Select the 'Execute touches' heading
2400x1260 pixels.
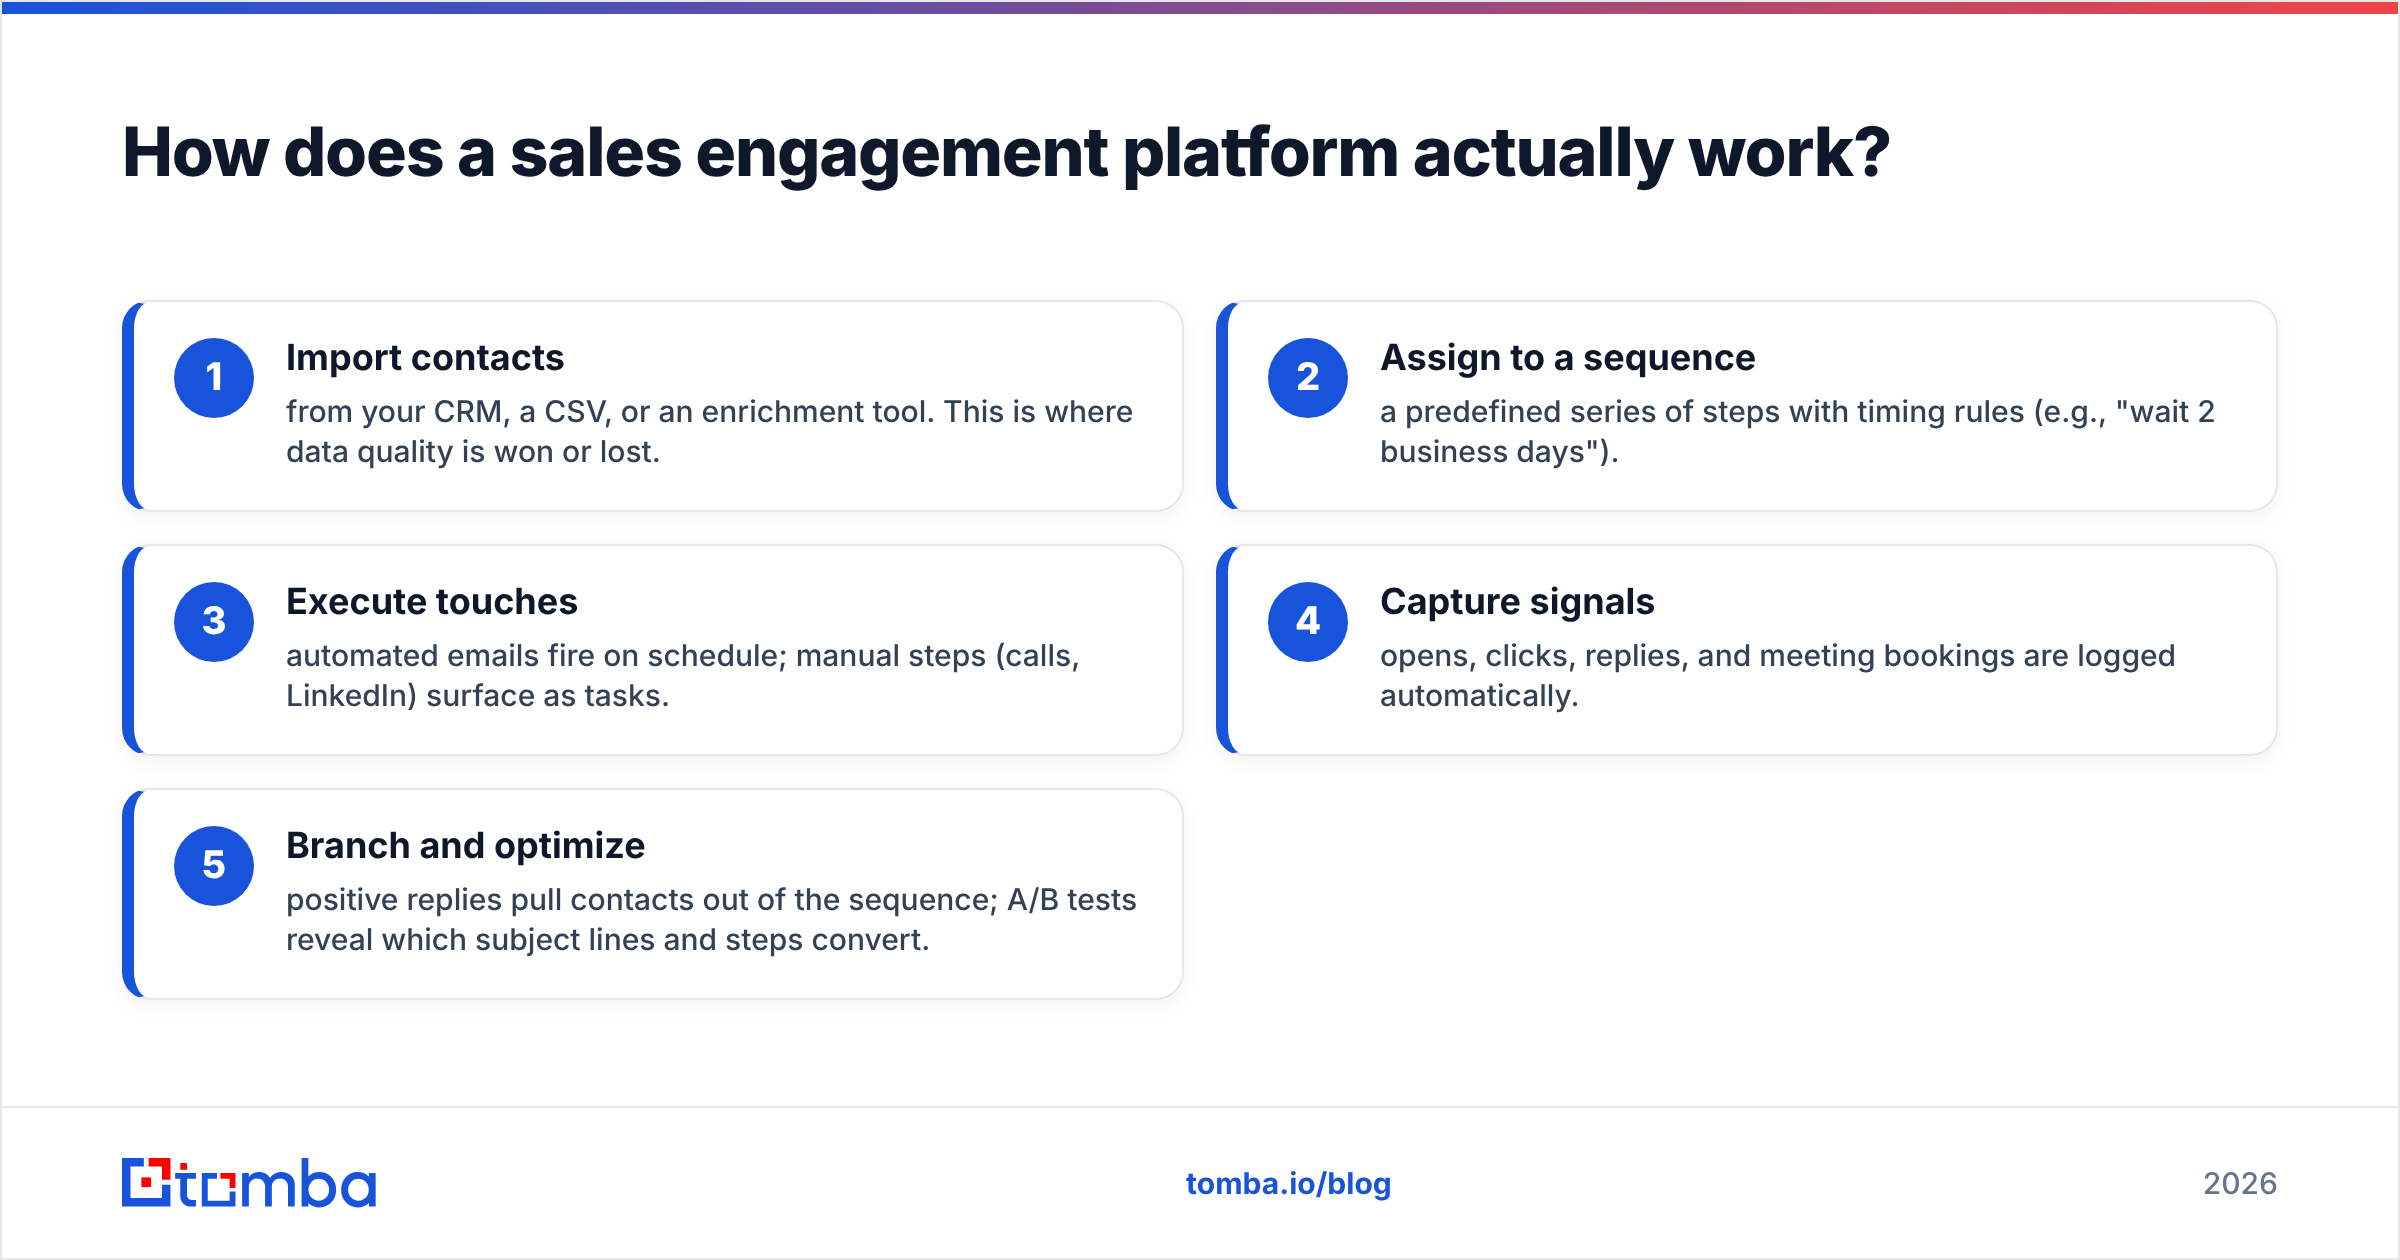[x=432, y=602]
